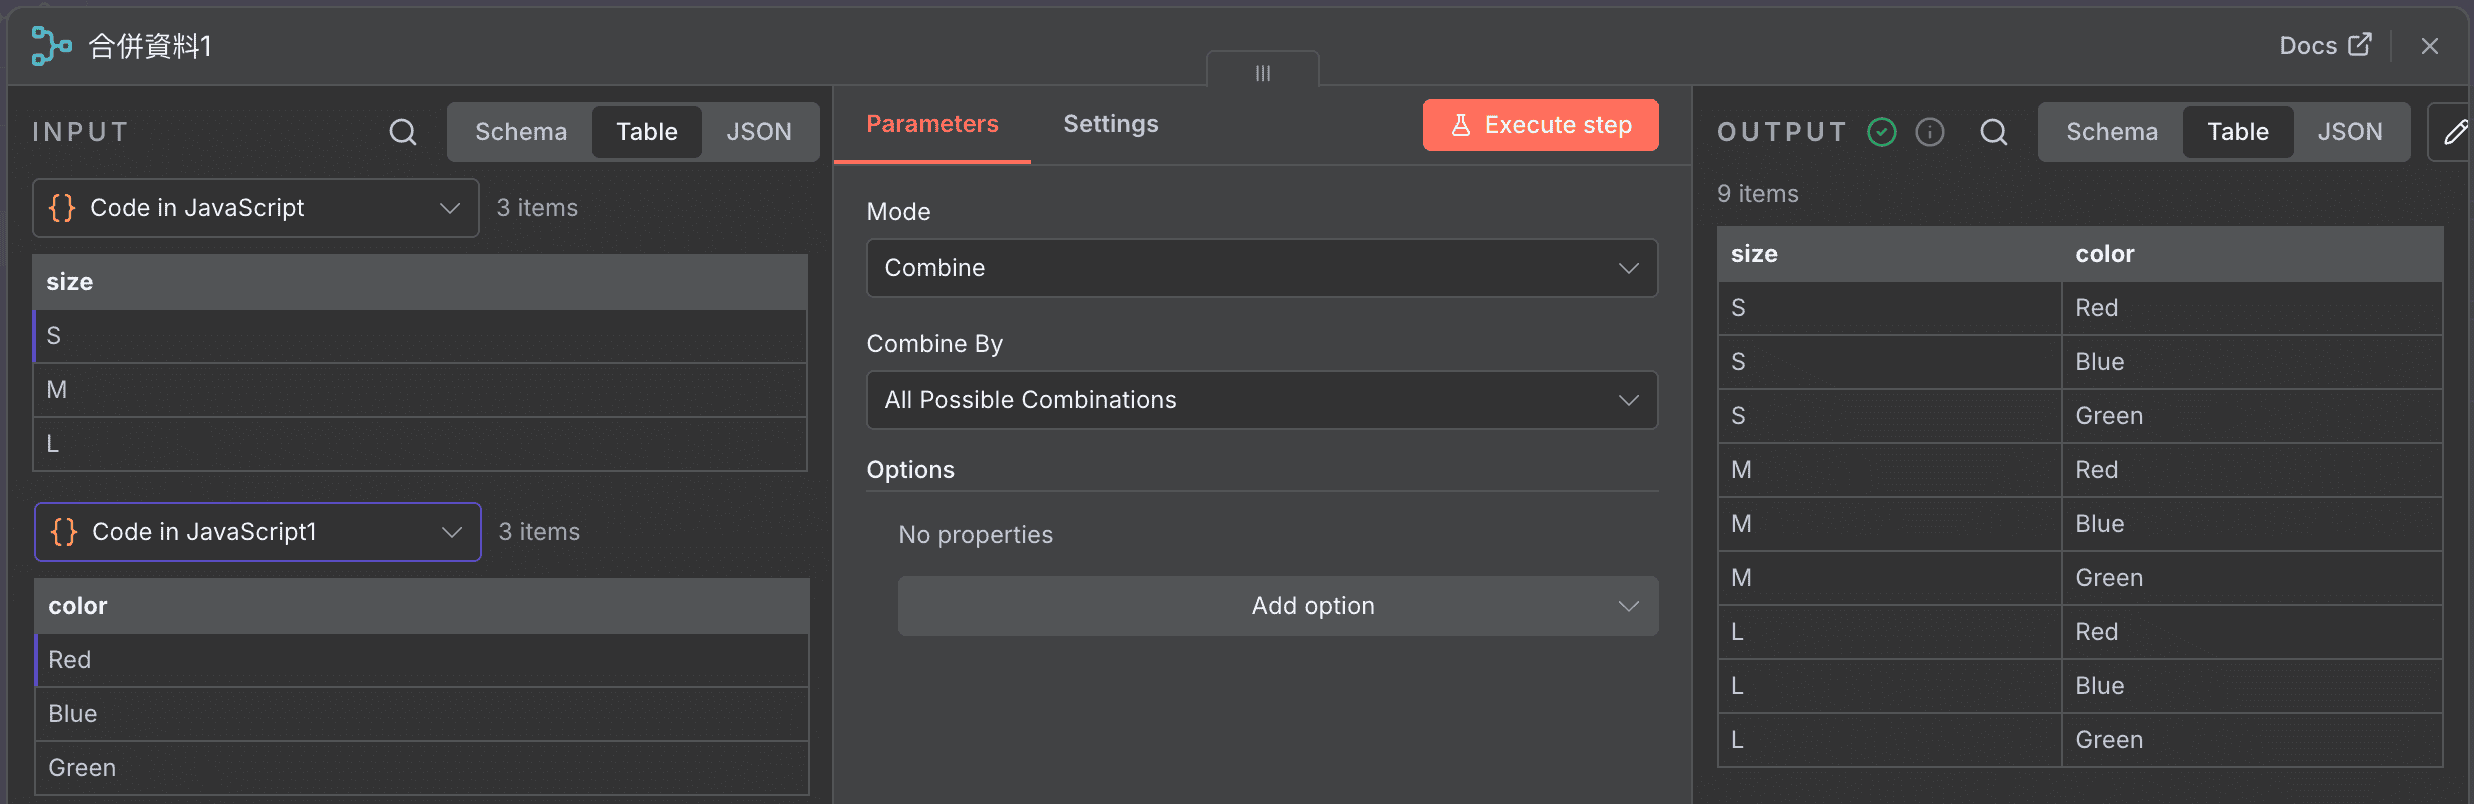Click the curly braces icon for Code in JavaScript1

click(64, 532)
